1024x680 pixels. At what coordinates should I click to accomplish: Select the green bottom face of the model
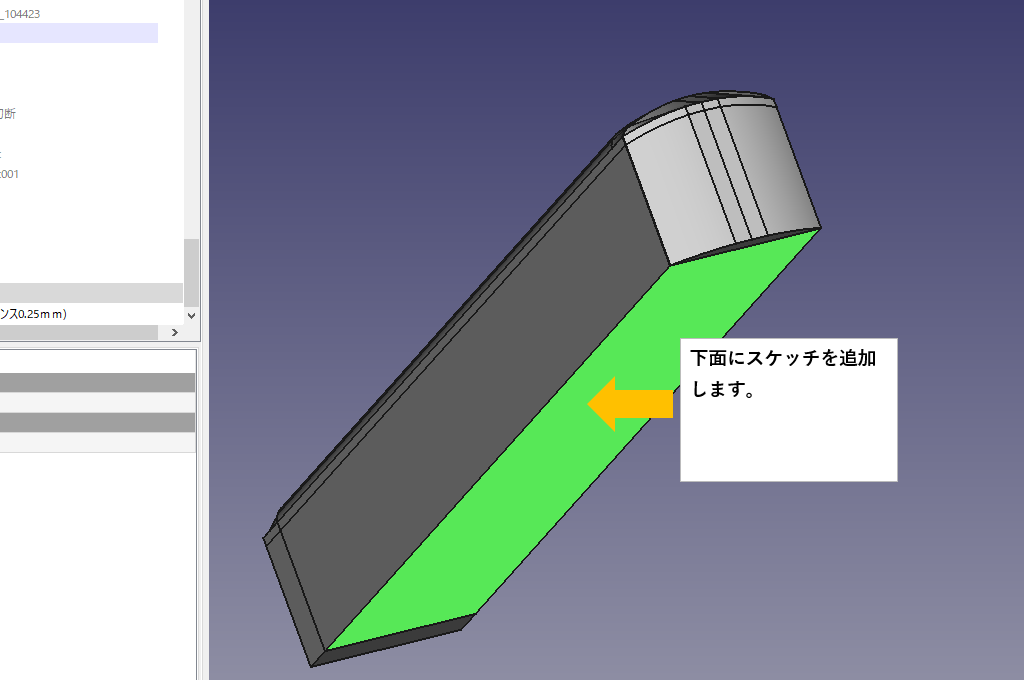520,480
